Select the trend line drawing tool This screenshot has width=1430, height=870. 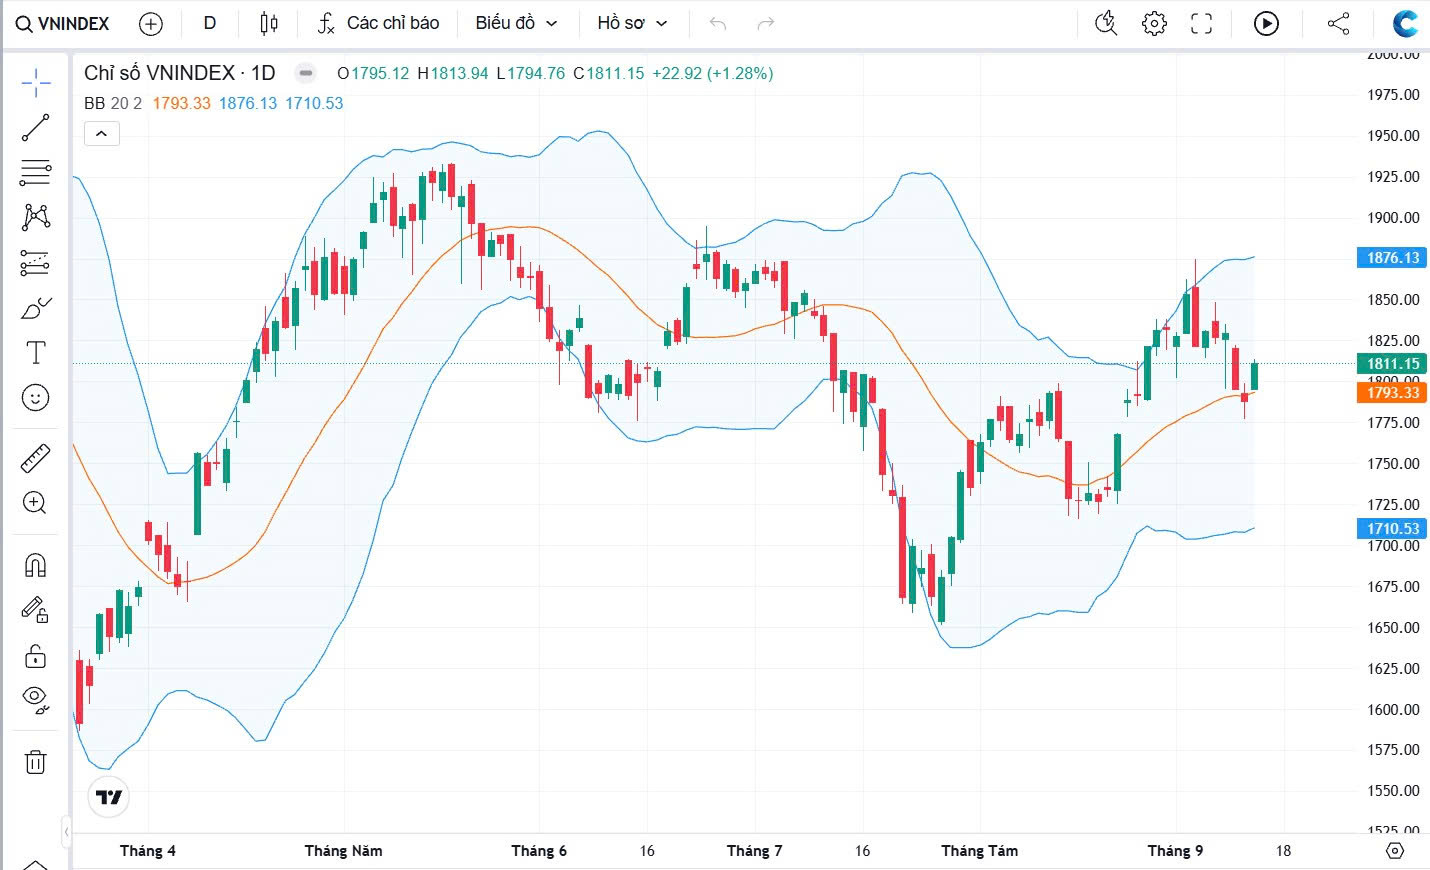[x=35, y=128]
